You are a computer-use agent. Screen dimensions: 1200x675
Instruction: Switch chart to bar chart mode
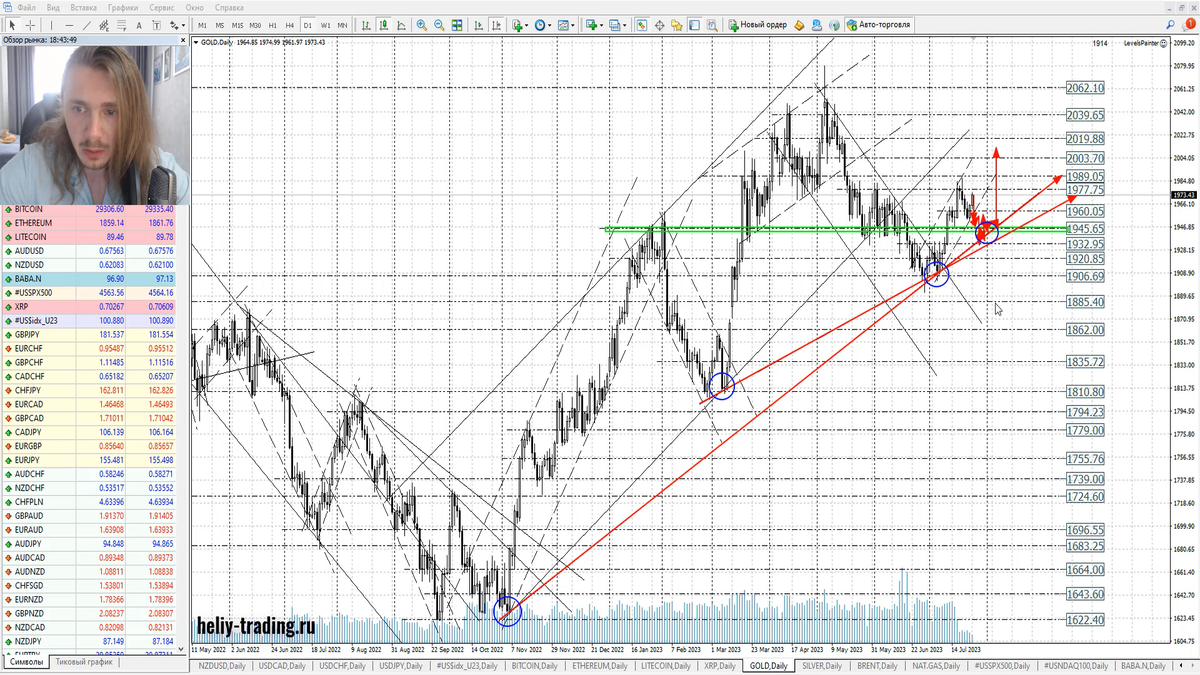pos(366,24)
